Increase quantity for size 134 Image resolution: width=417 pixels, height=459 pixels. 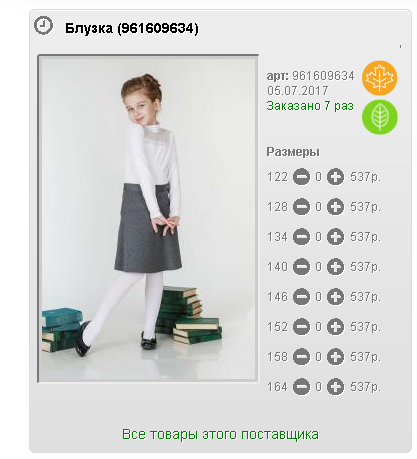click(335, 237)
